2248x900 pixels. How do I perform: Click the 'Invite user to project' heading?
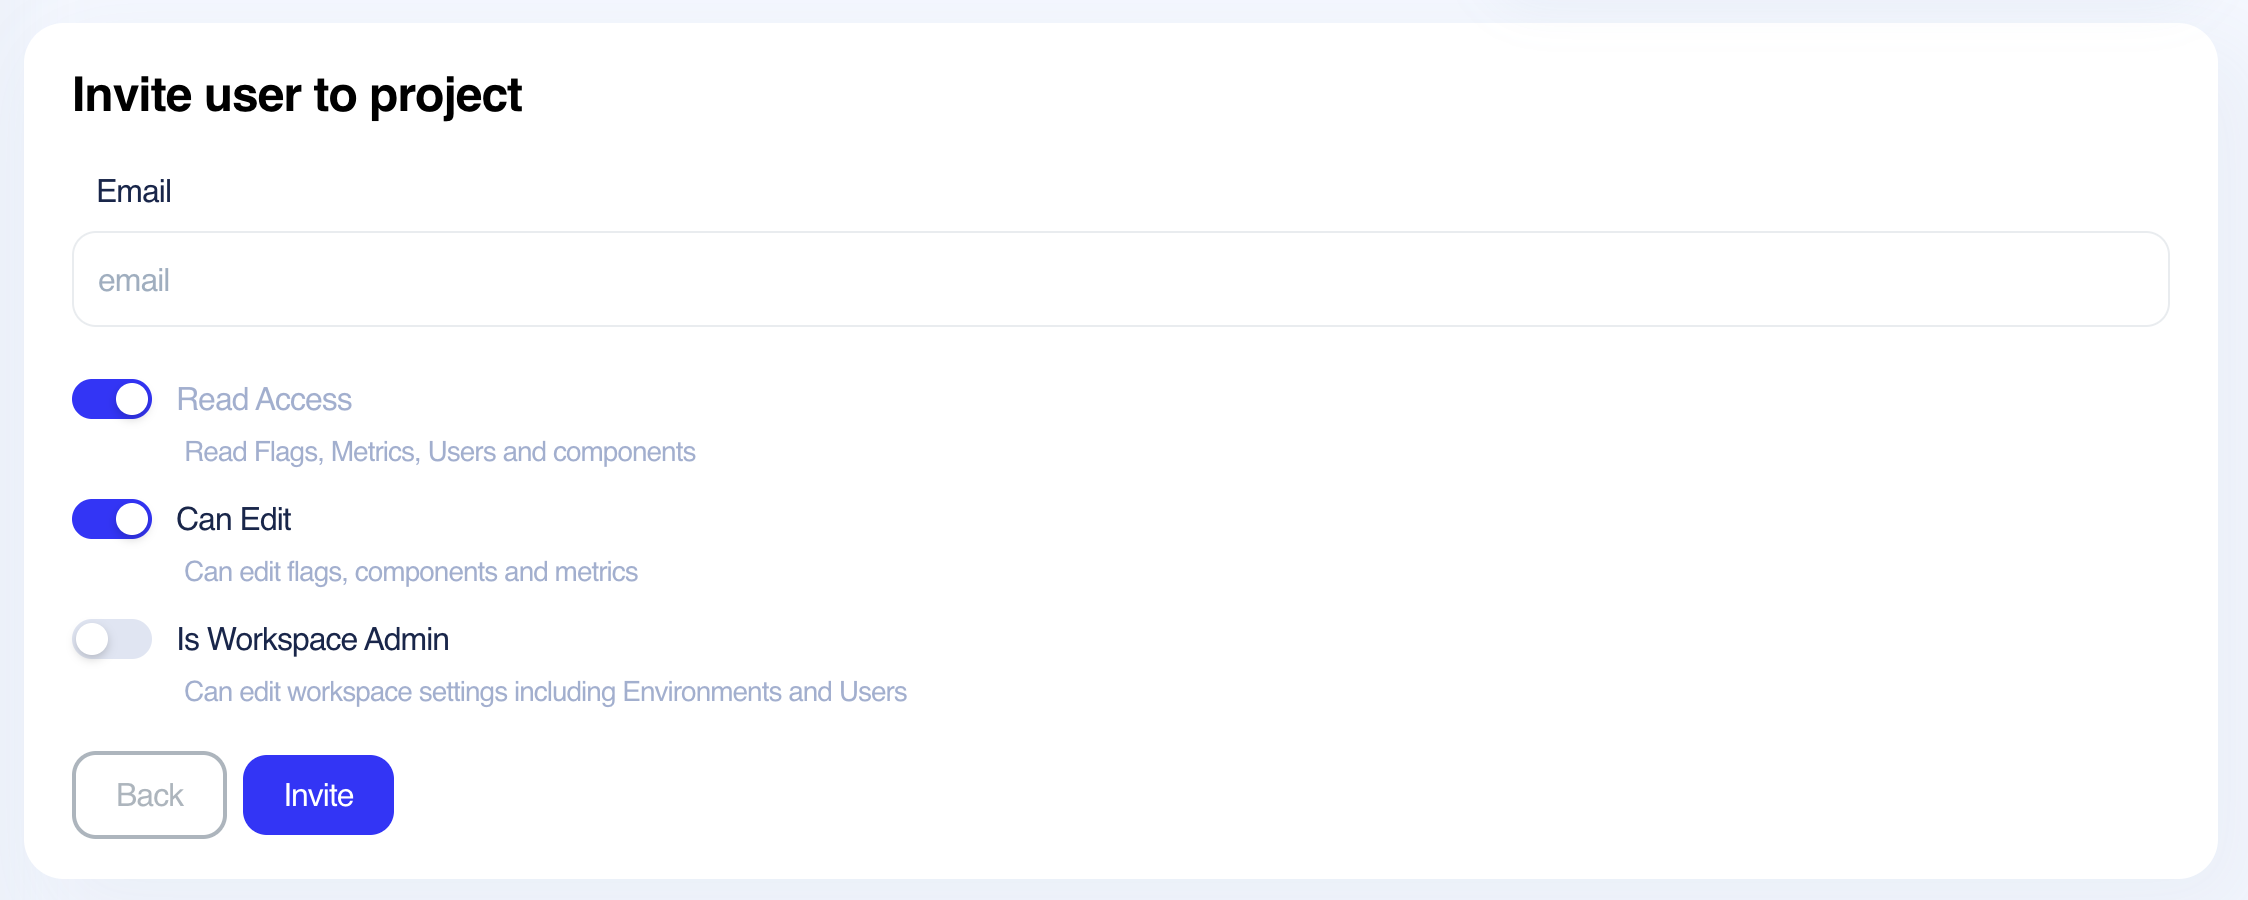coord(297,96)
